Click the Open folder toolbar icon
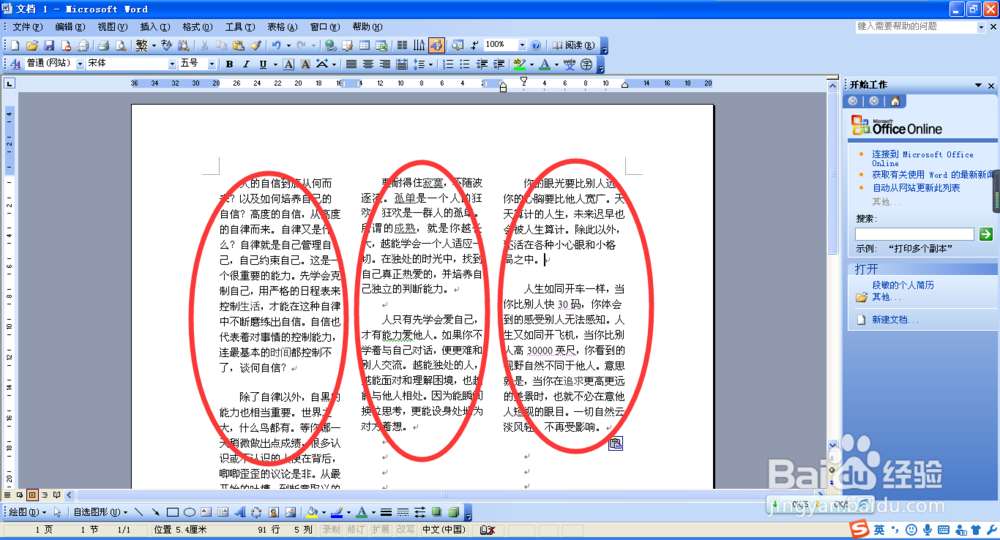The height and width of the screenshot is (540, 1000). pos(32,45)
